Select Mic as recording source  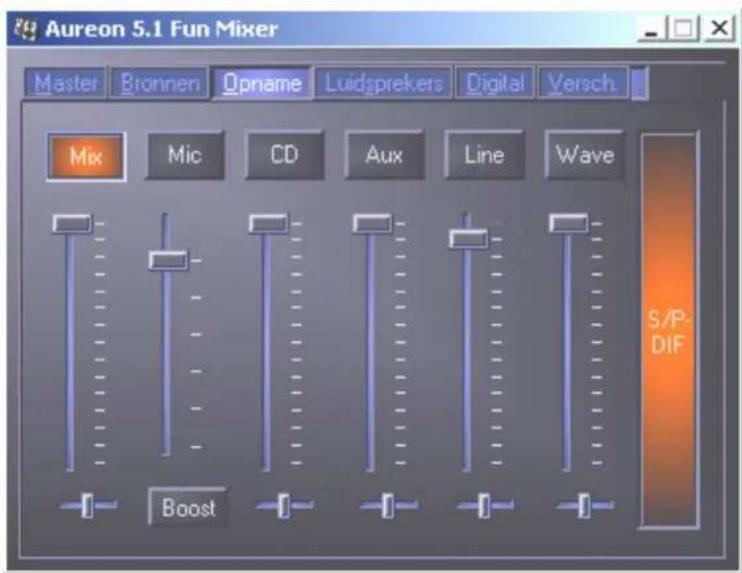[x=185, y=155]
